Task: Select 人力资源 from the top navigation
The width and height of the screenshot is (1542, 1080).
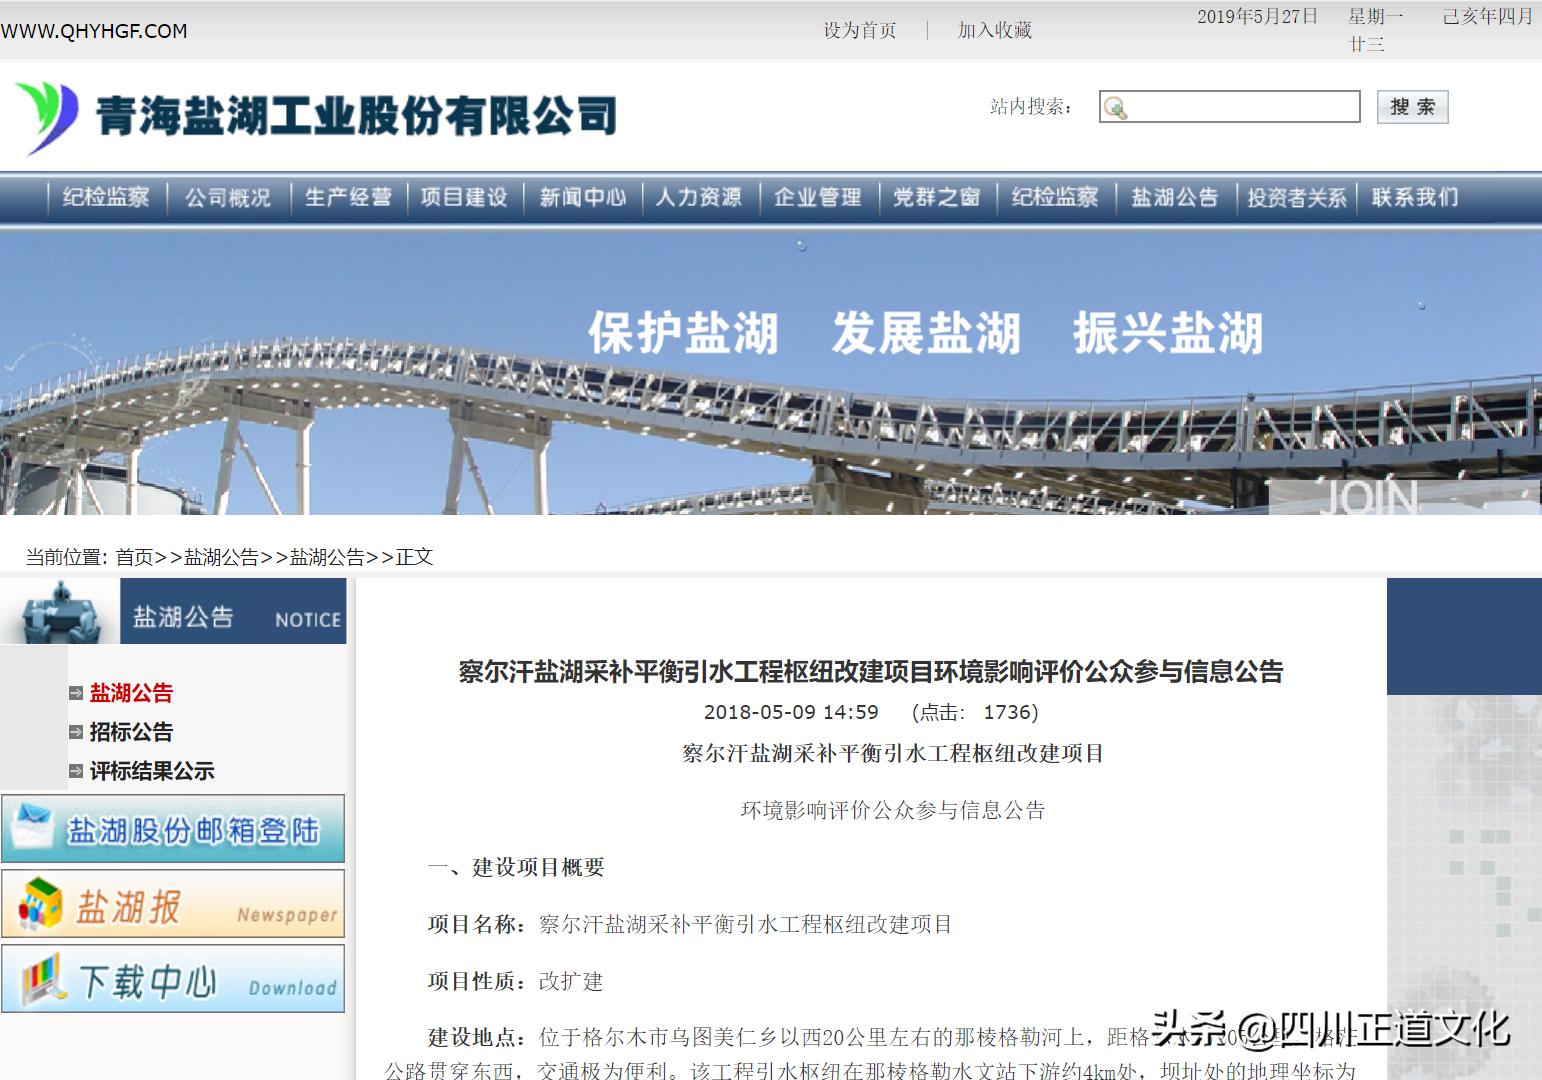Action: point(700,197)
